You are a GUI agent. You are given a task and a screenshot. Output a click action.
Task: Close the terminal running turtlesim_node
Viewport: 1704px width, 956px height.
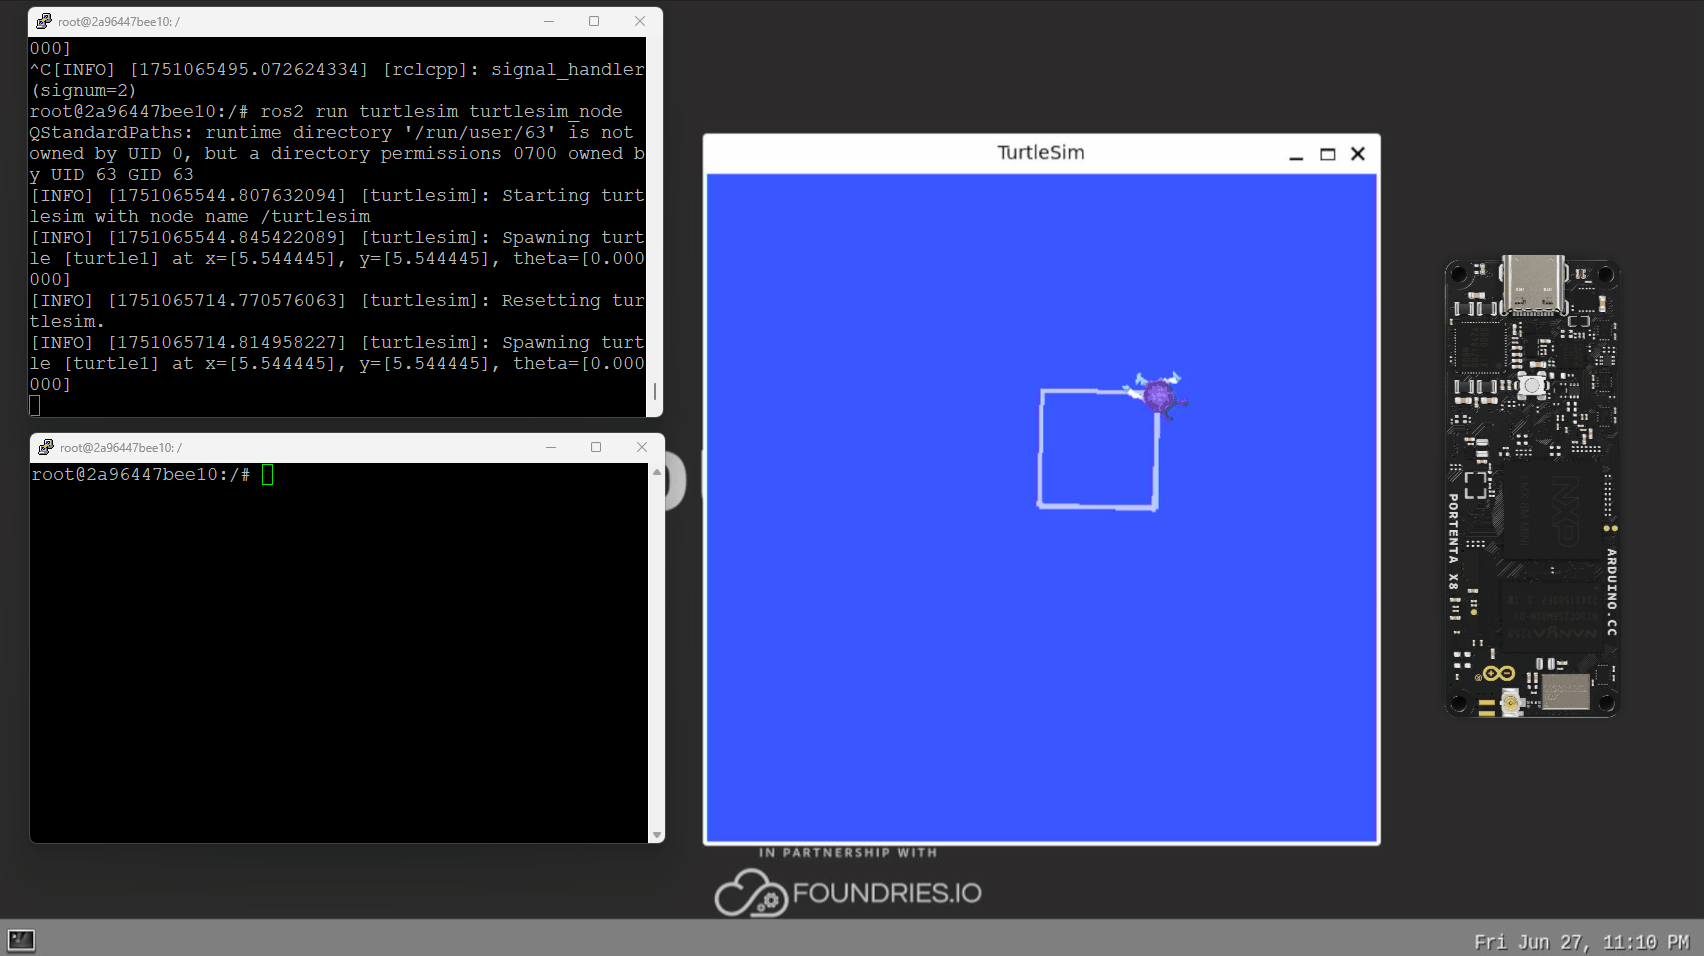point(640,21)
